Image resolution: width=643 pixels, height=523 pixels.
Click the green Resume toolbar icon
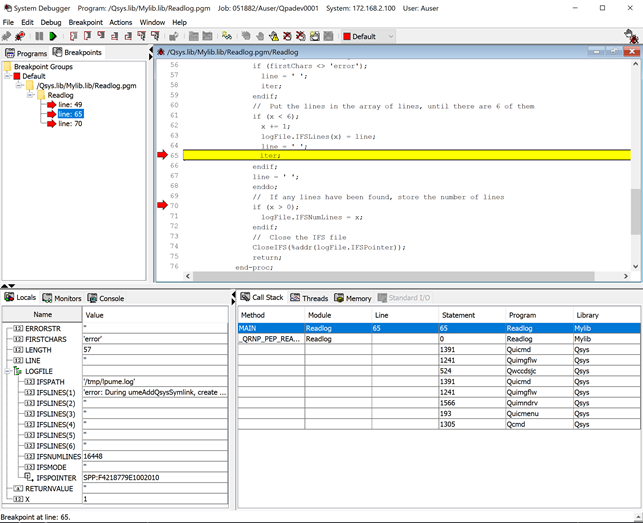pos(53,36)
